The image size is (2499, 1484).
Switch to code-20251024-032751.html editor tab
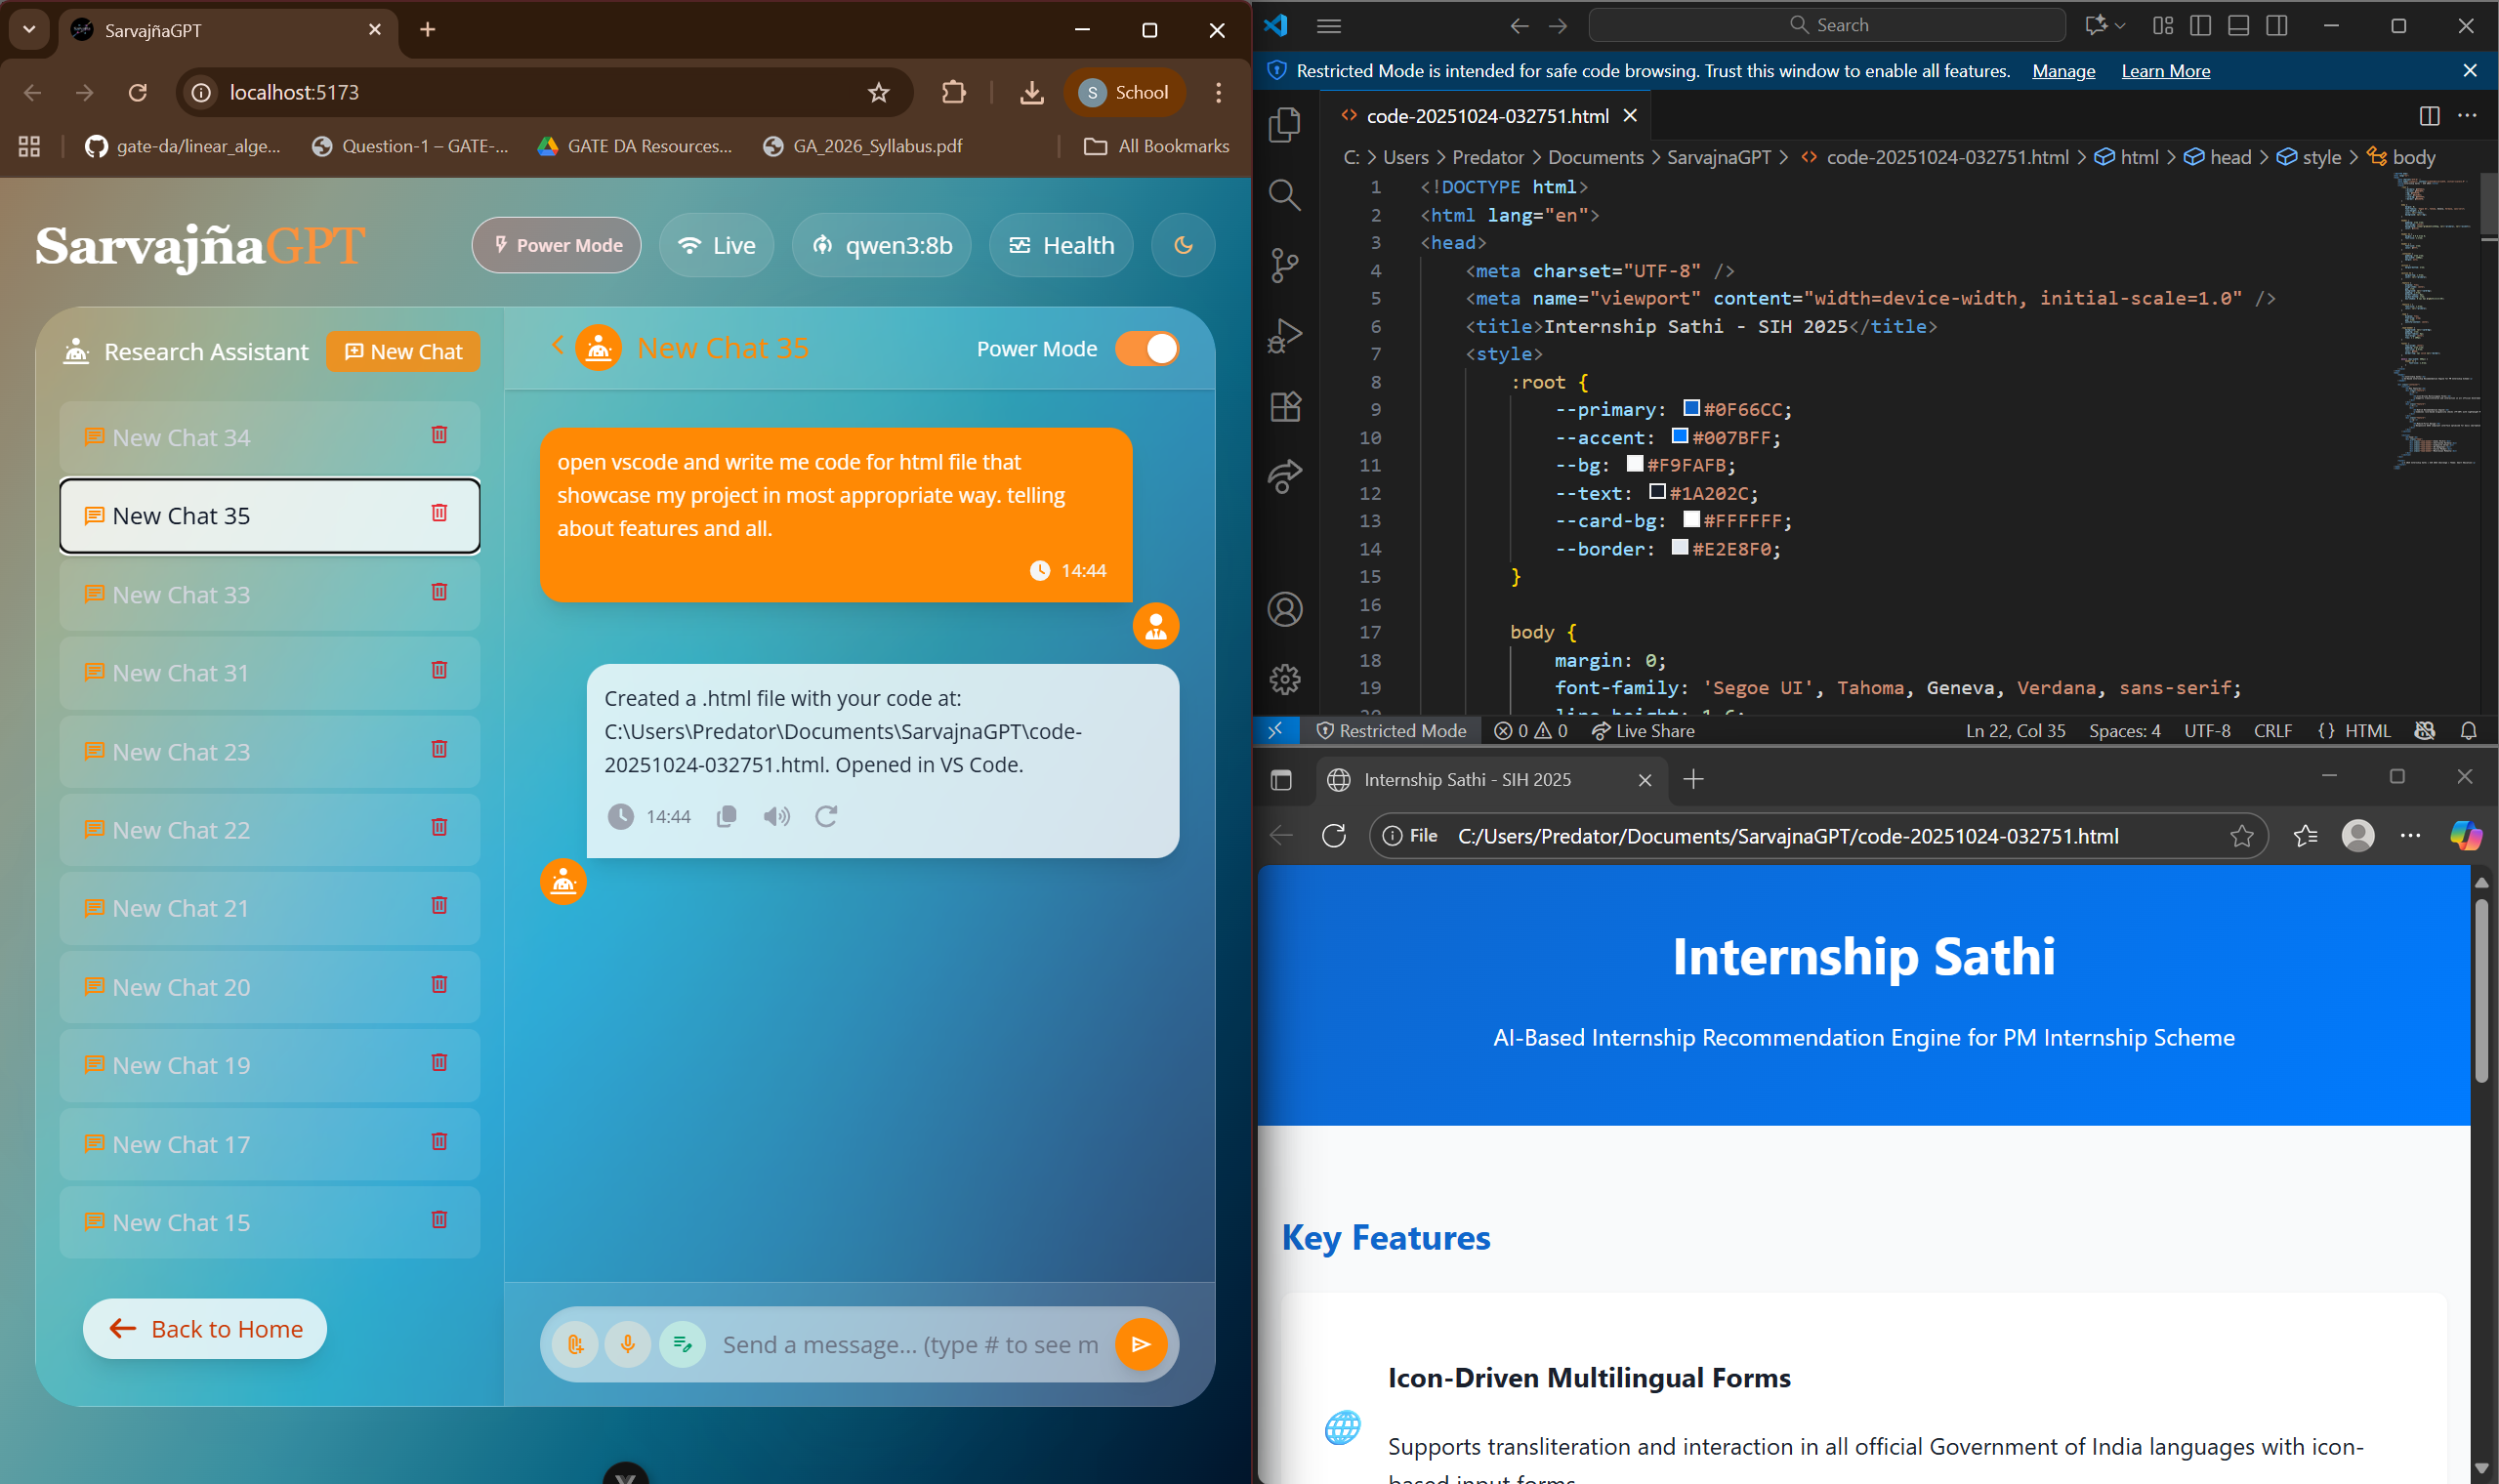click(x=1486, y=116)
